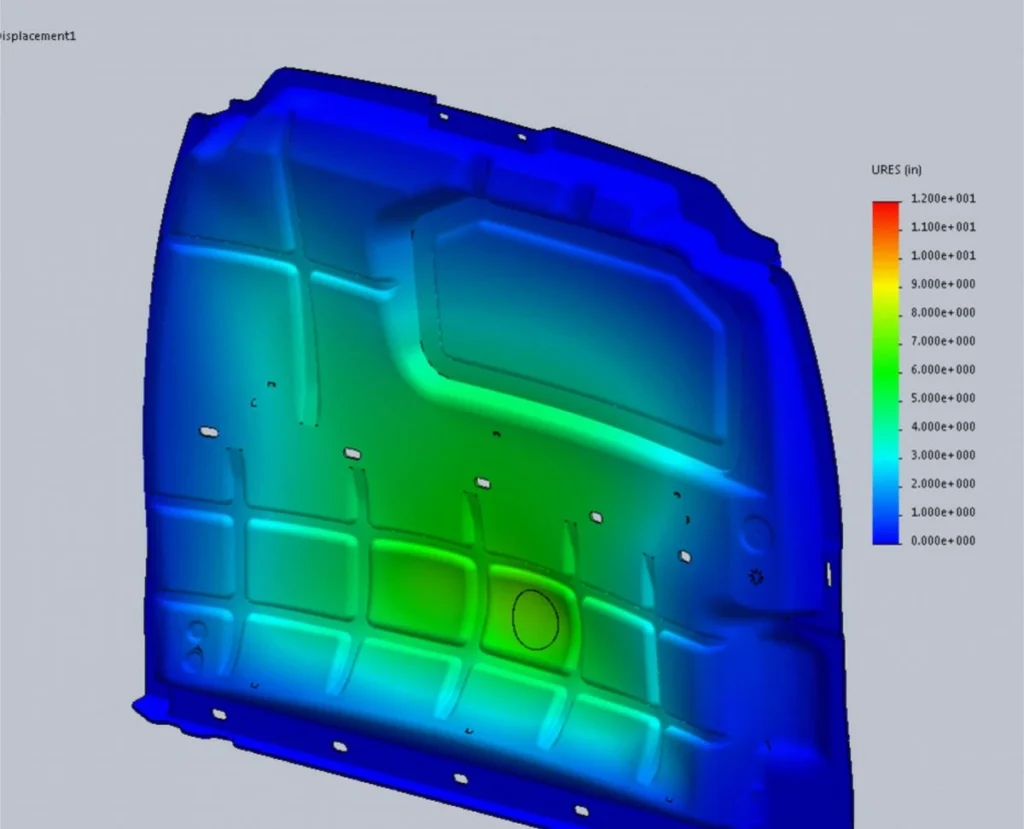Click the red top of the legend color bar

(x=886, y=208)
